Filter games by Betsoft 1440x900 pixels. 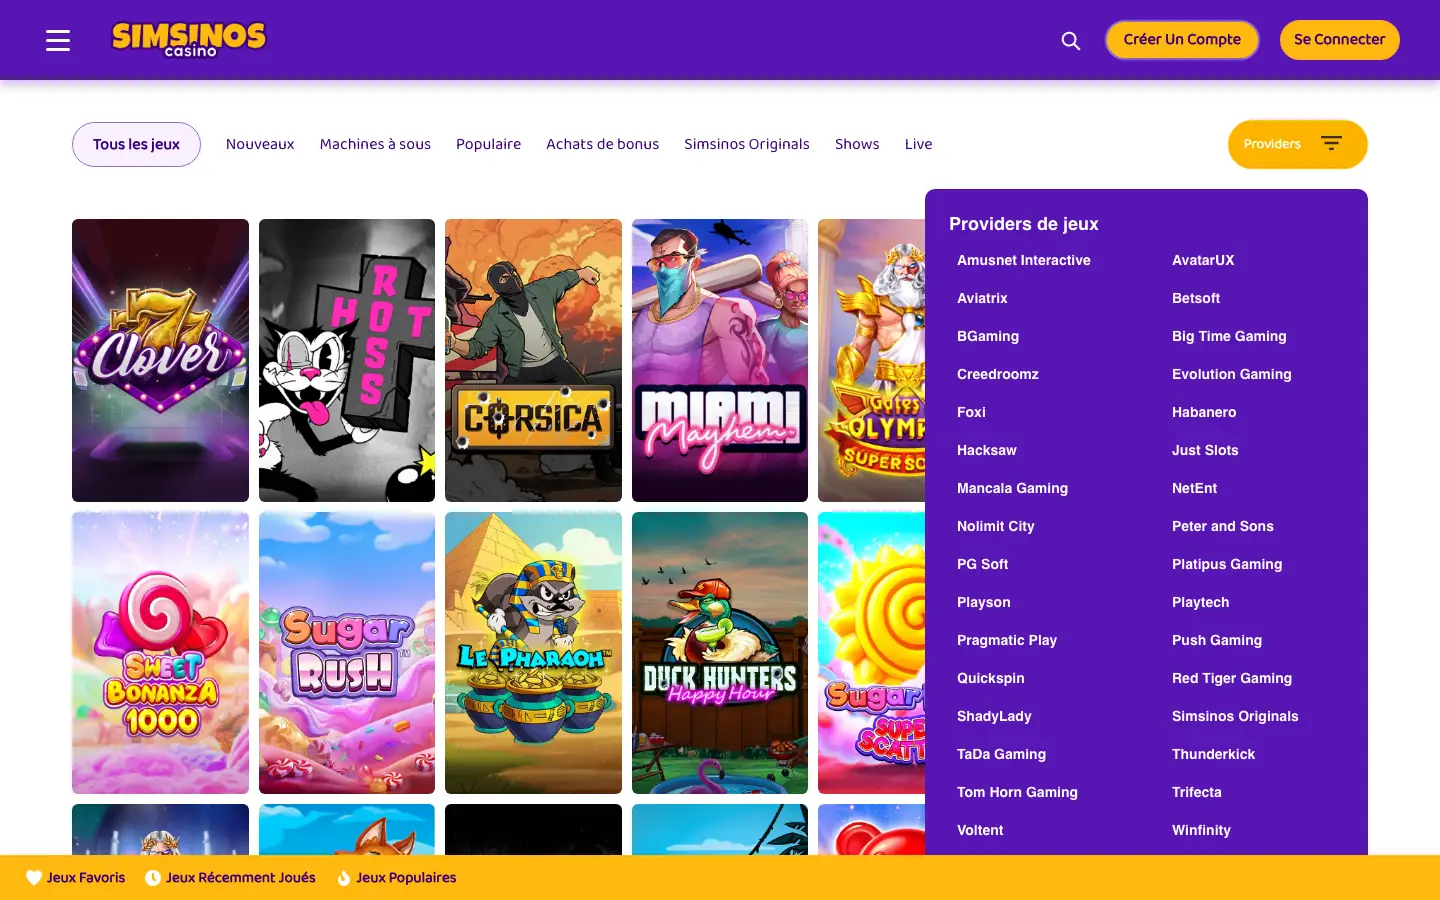coord(1196,298)
